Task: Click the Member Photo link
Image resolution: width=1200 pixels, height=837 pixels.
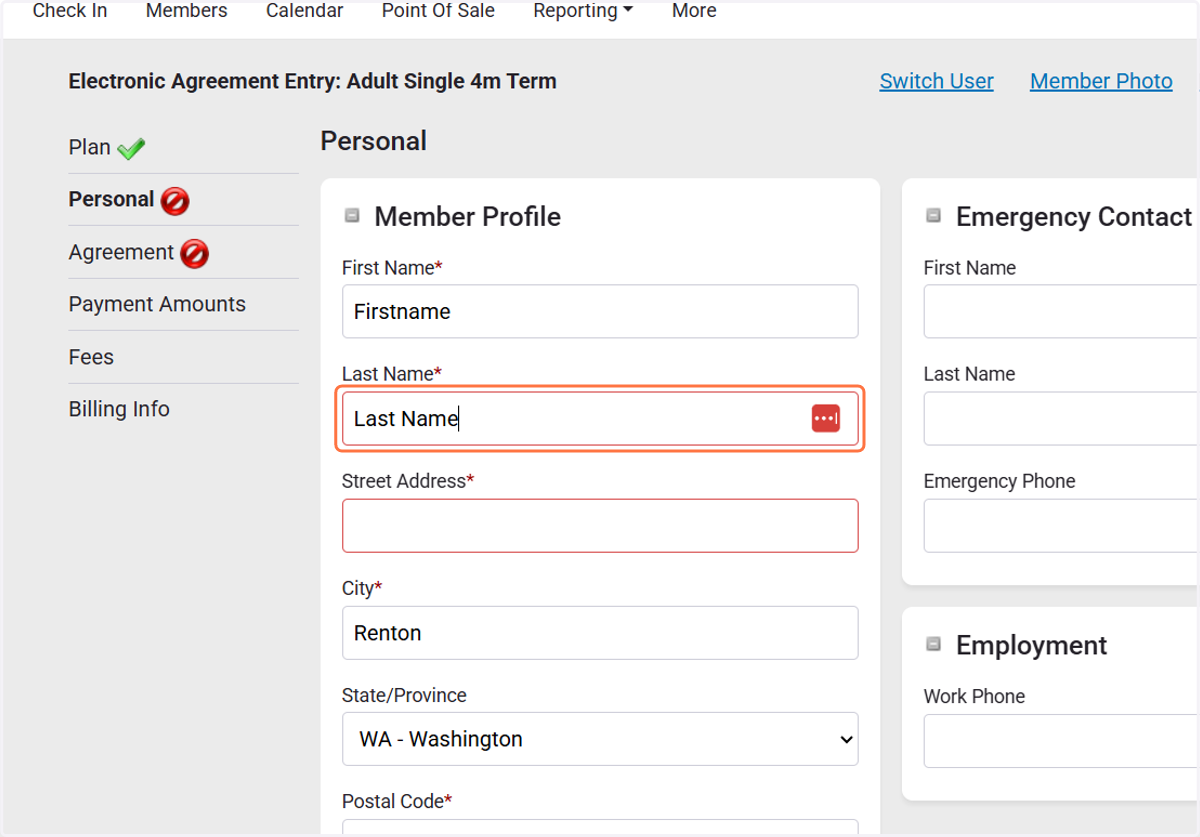Action: click(1101, 81)
